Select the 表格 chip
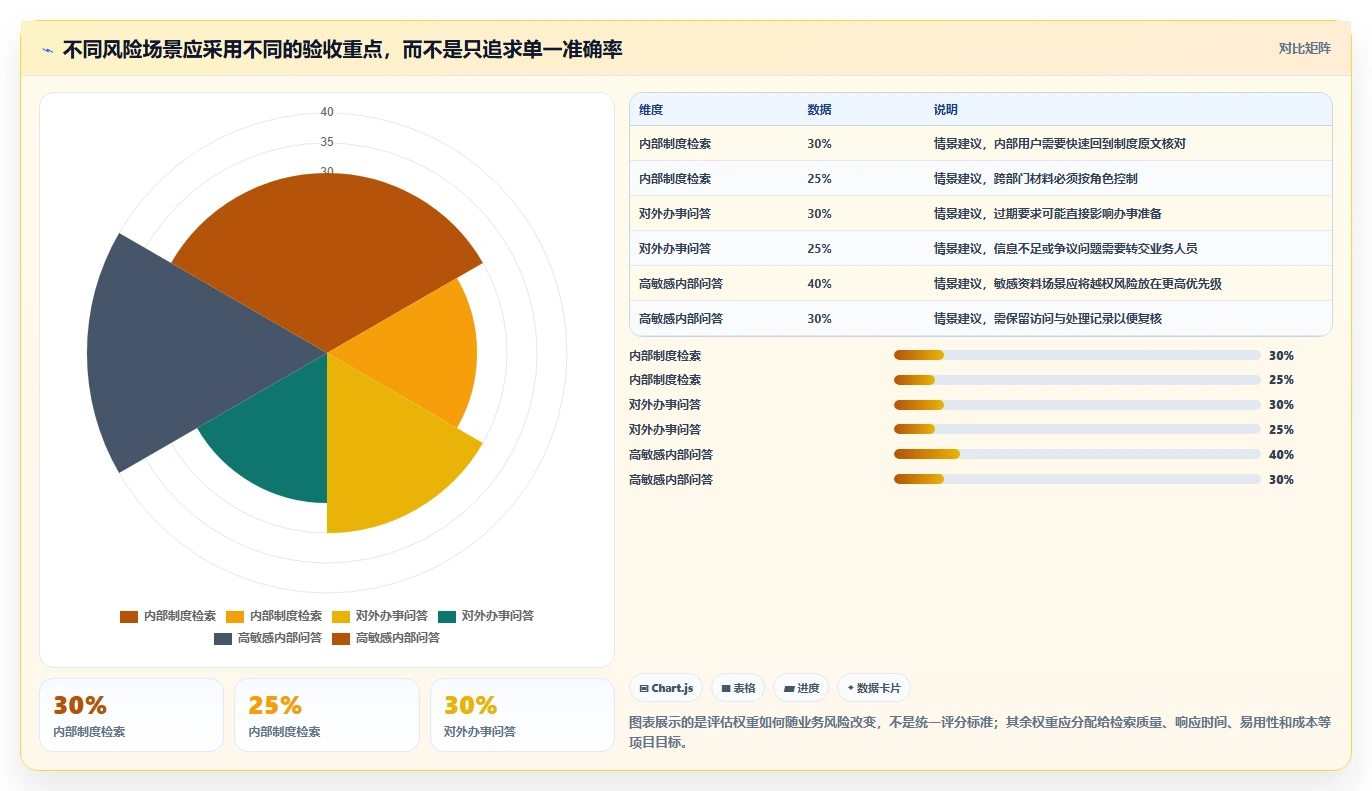Screen dimensions: 1372x791 point(738,688)
